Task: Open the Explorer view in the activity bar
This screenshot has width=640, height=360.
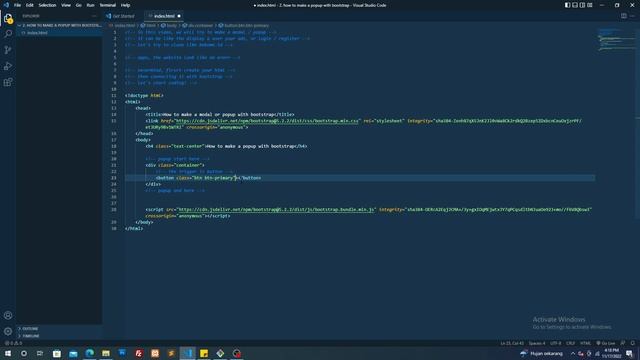Action: pyautogui.click(x=8, y=18)
